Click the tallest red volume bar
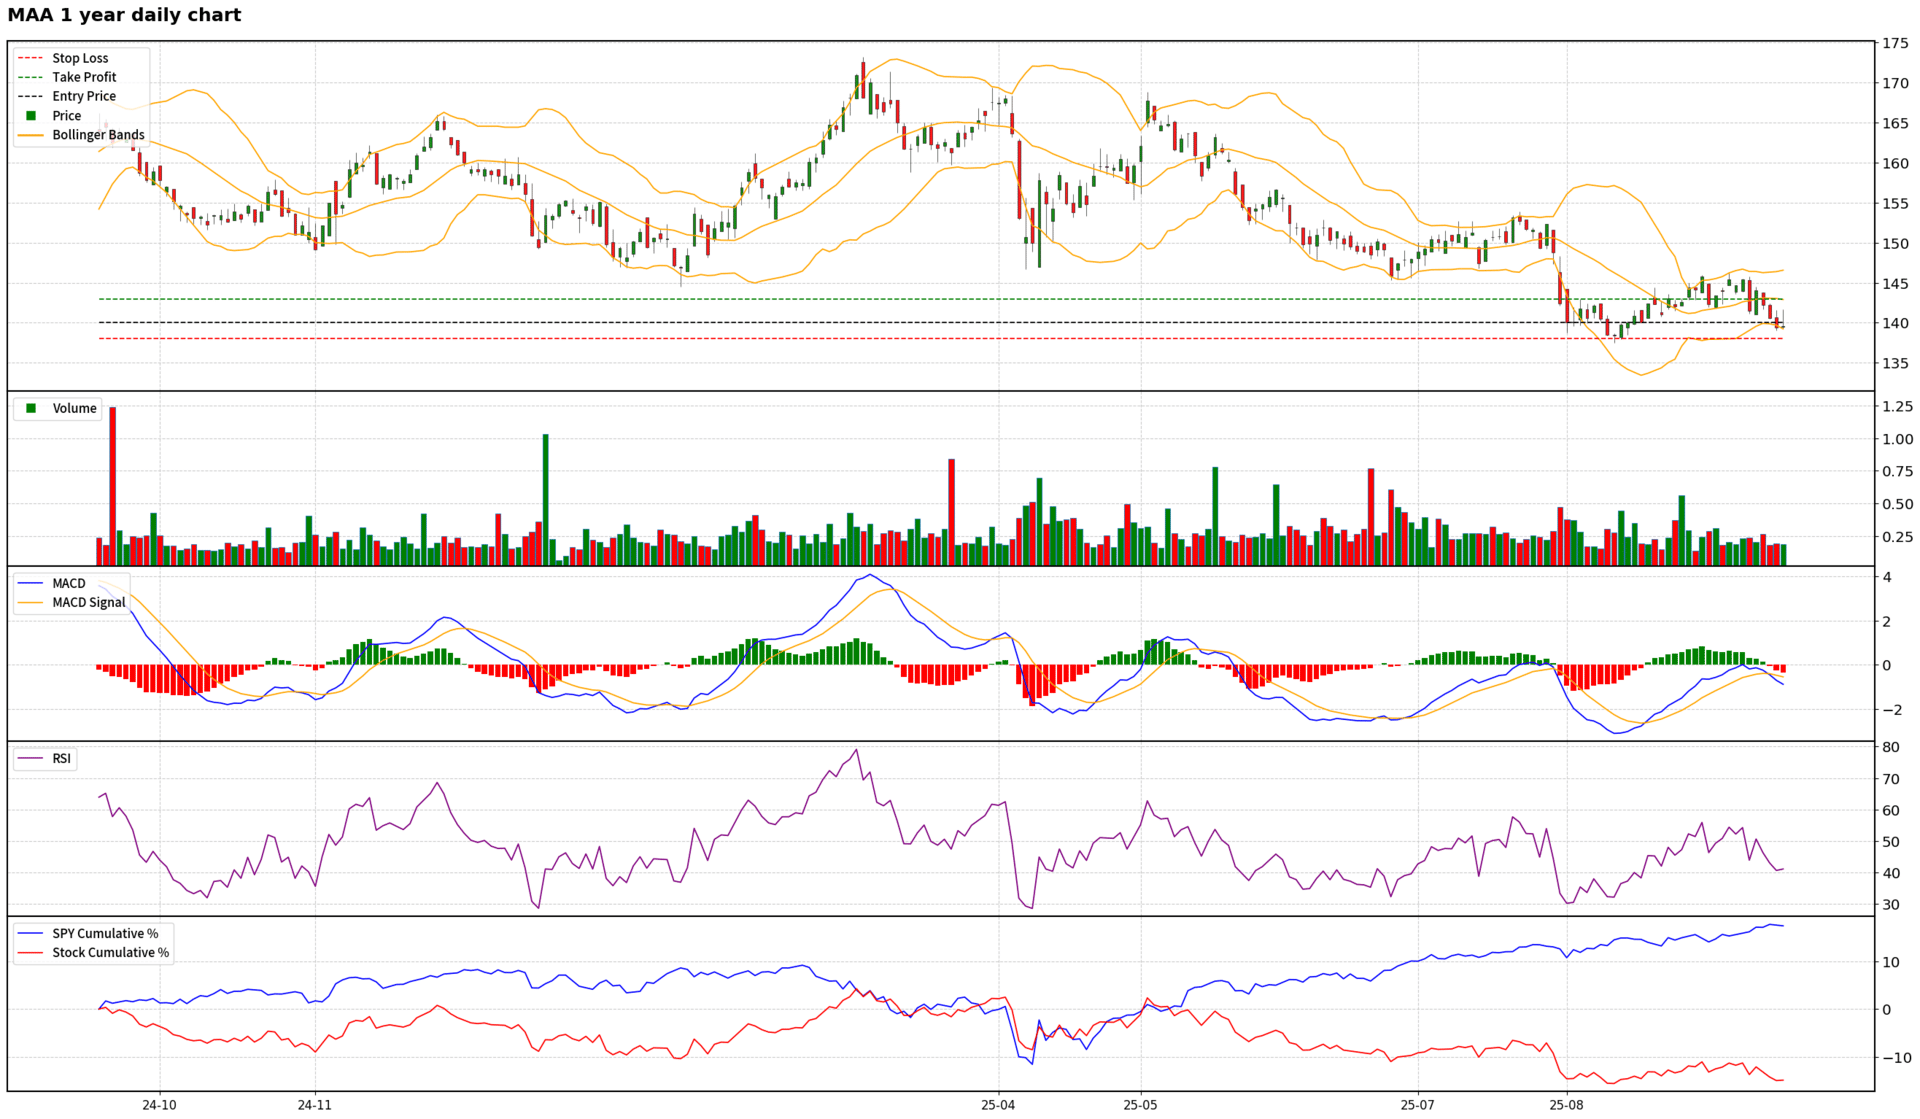Image resolution: width=1920 pixels, height=1119 pixels. click(113, 486)
